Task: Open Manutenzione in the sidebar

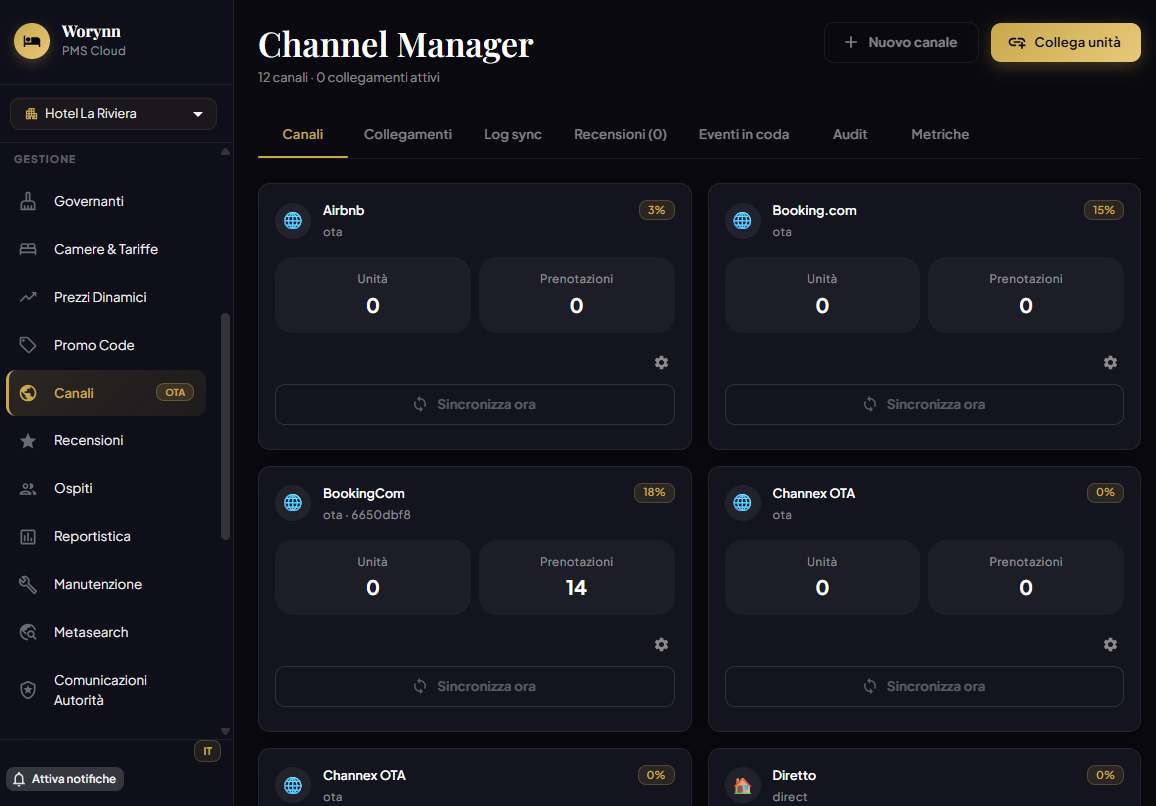Action: pos(107,584)
